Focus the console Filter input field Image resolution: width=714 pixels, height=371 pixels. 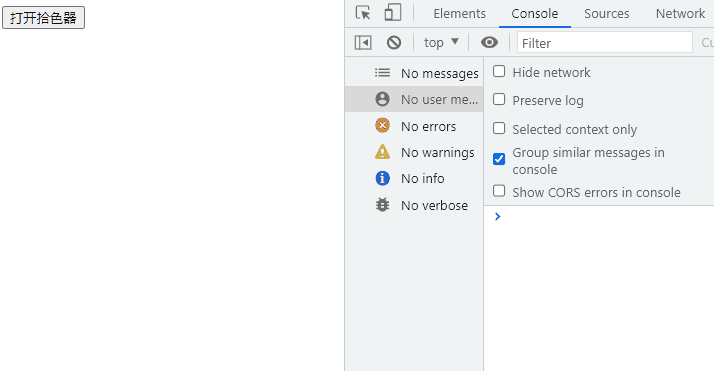[605, 43]
